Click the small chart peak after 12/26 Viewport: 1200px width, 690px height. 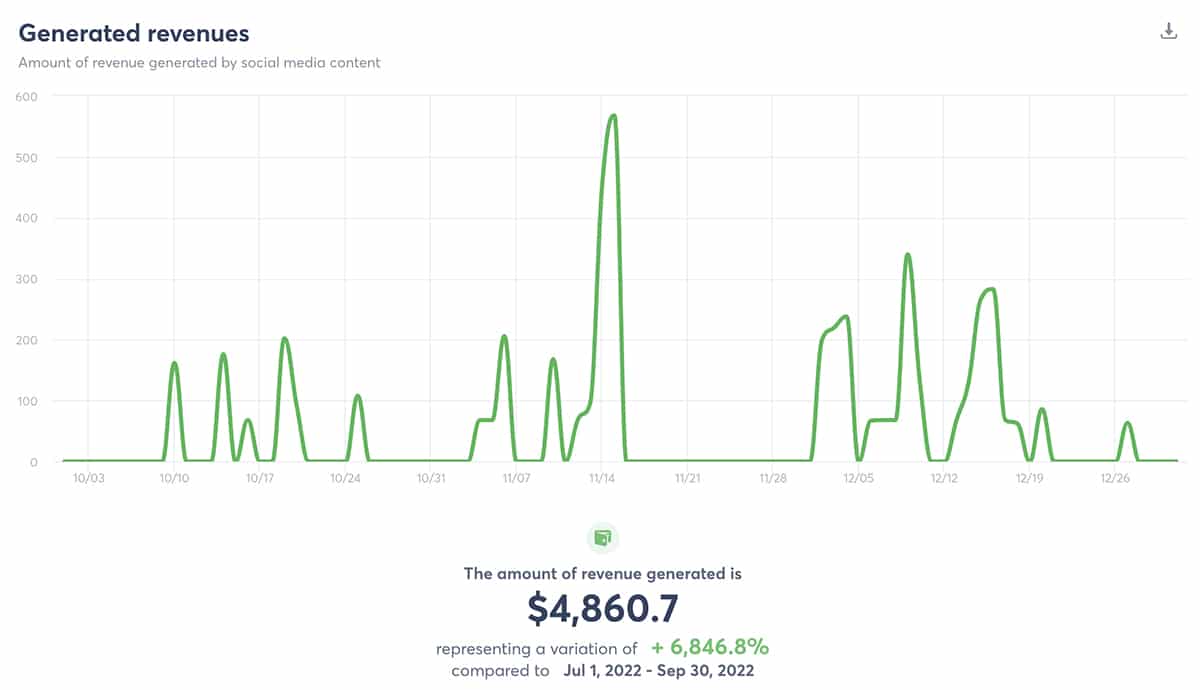[1127, 423]
